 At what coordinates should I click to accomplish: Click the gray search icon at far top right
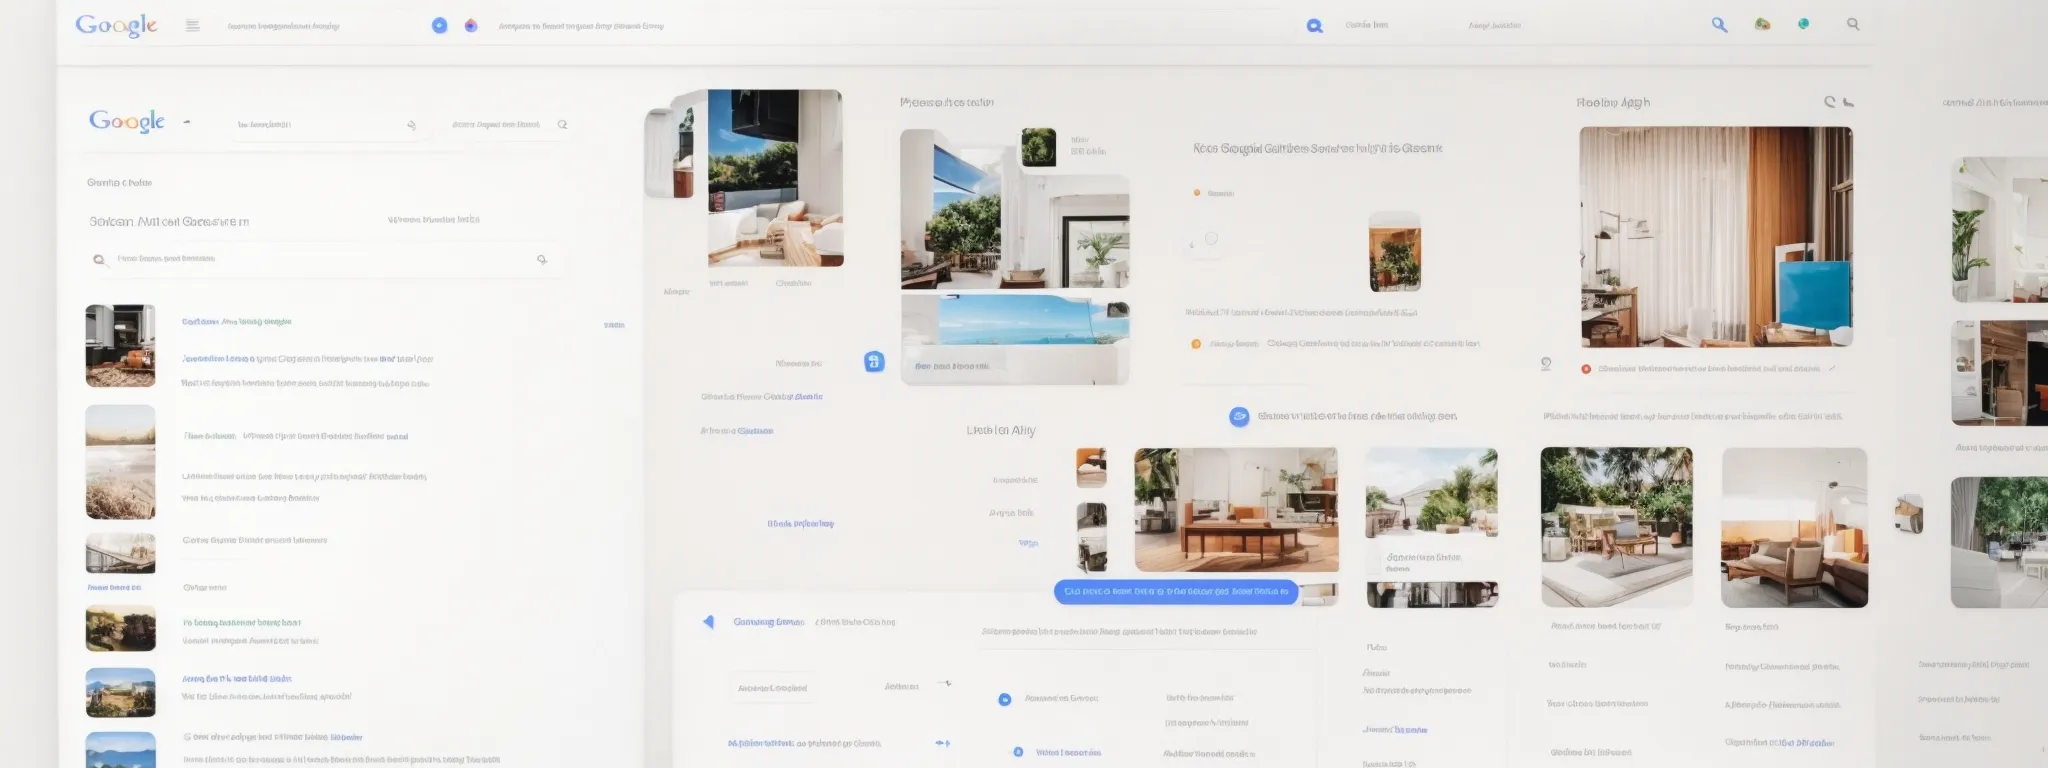coord(1853,25)
